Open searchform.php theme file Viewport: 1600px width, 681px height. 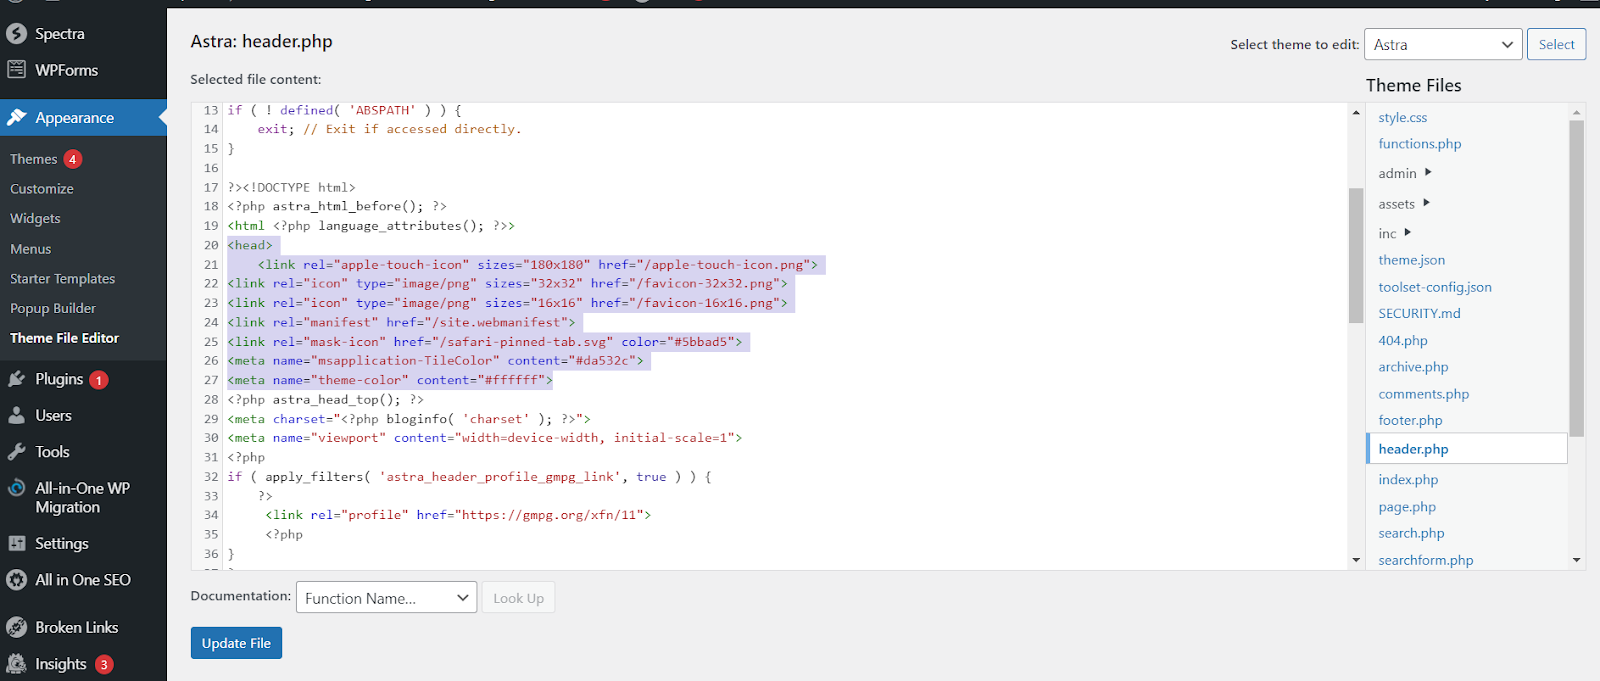tap(1425, 560)
